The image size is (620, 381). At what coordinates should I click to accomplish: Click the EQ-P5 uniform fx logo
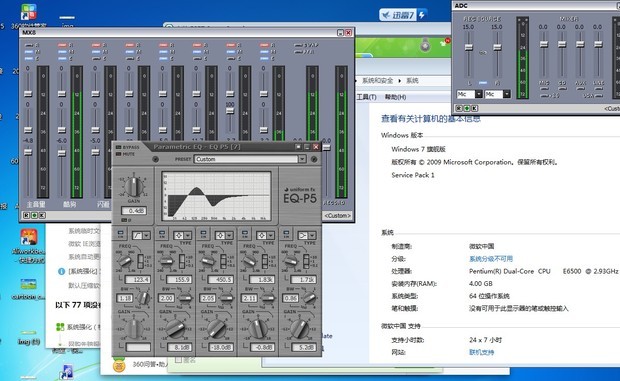300,196
